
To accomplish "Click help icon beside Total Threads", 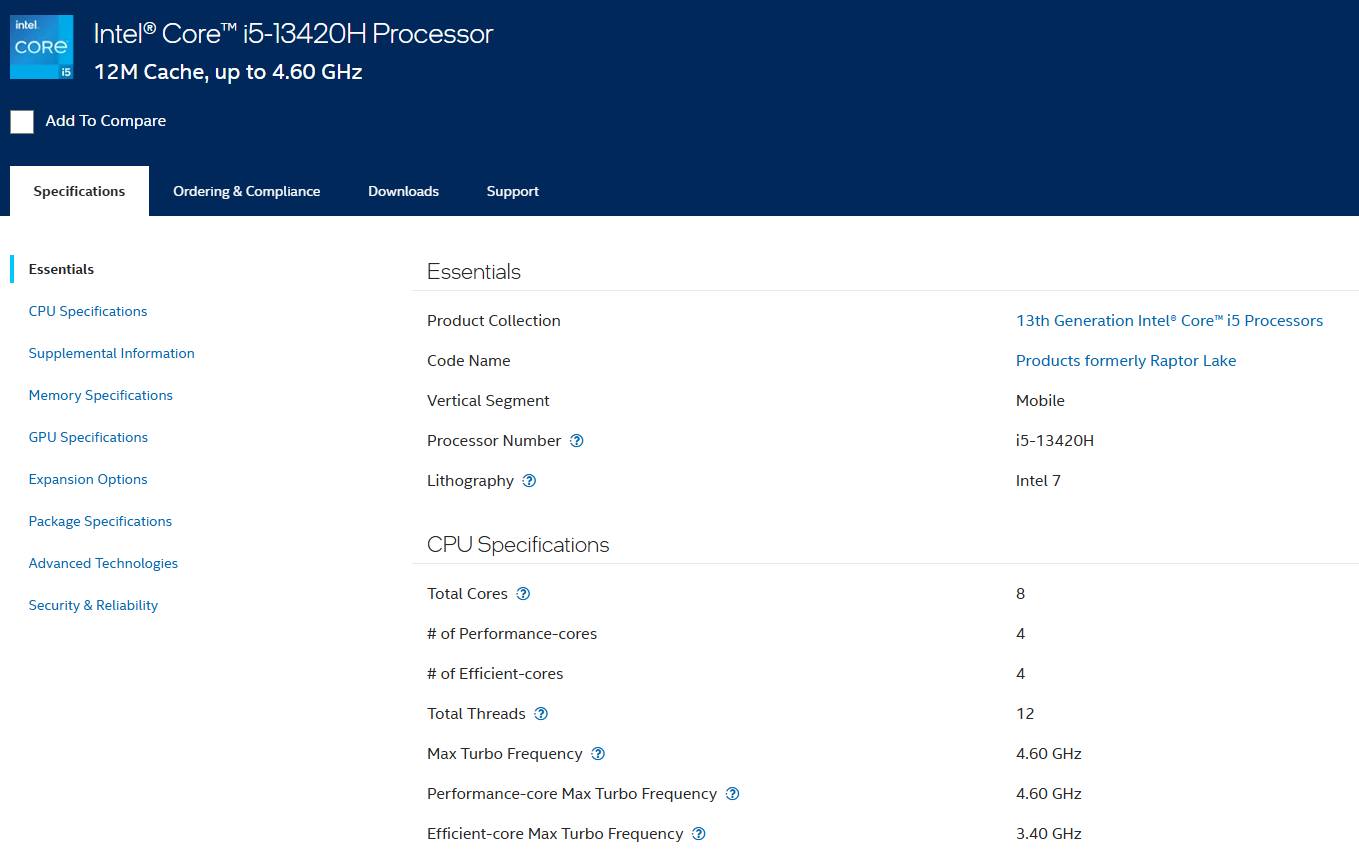I will click(x=541, y=714).
